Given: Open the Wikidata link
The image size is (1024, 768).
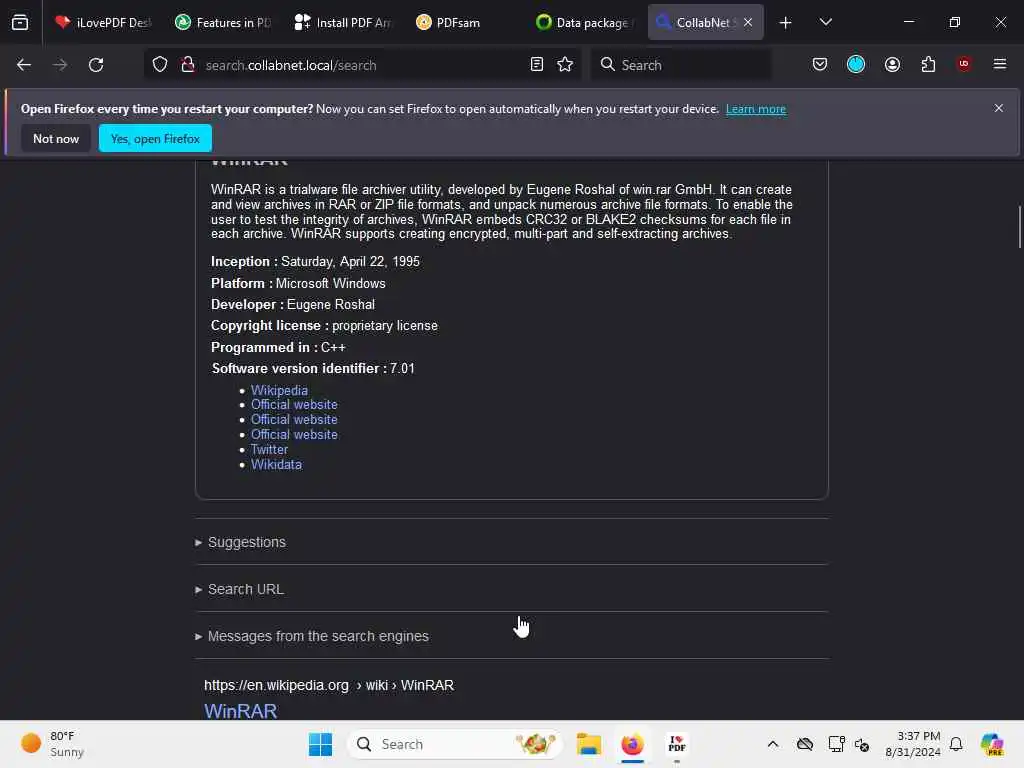Looking at the screenshot, I should 276,464.
